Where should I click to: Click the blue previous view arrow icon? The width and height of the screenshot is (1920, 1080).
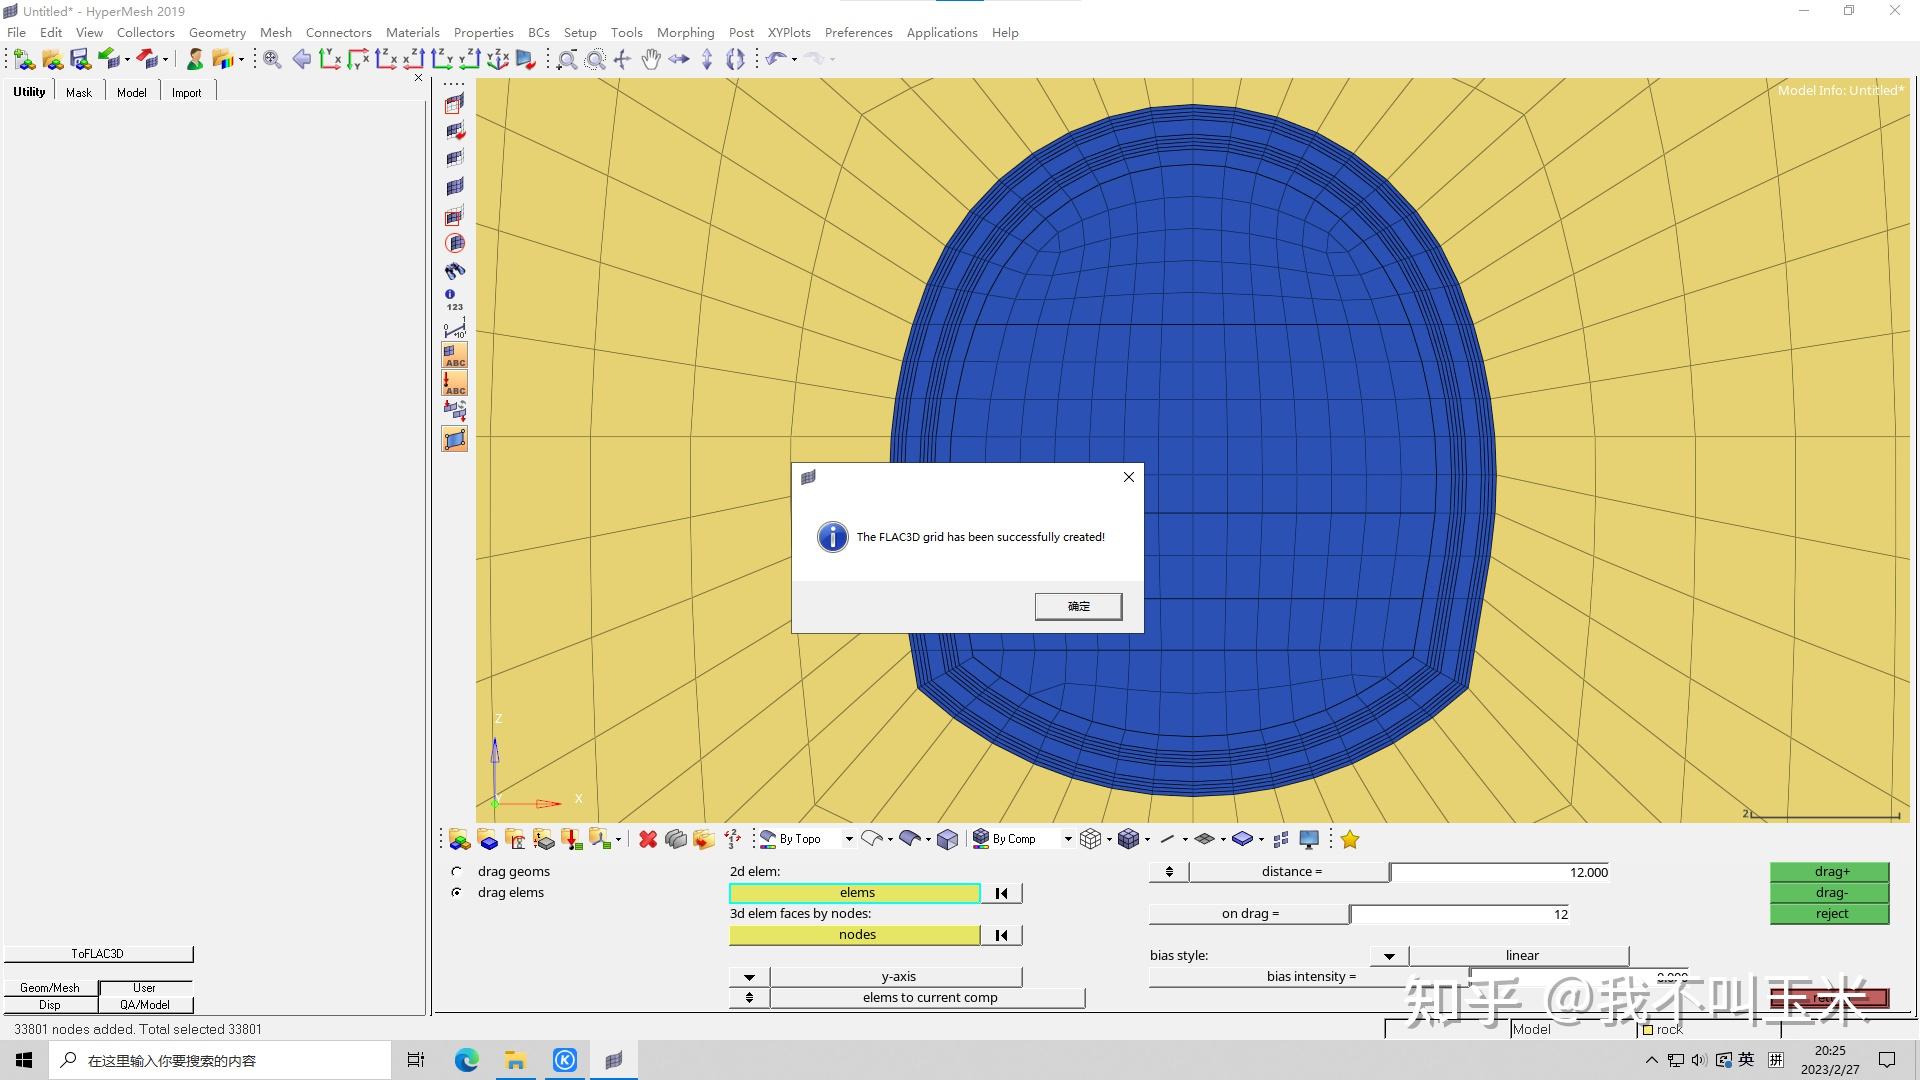point(301,59)
